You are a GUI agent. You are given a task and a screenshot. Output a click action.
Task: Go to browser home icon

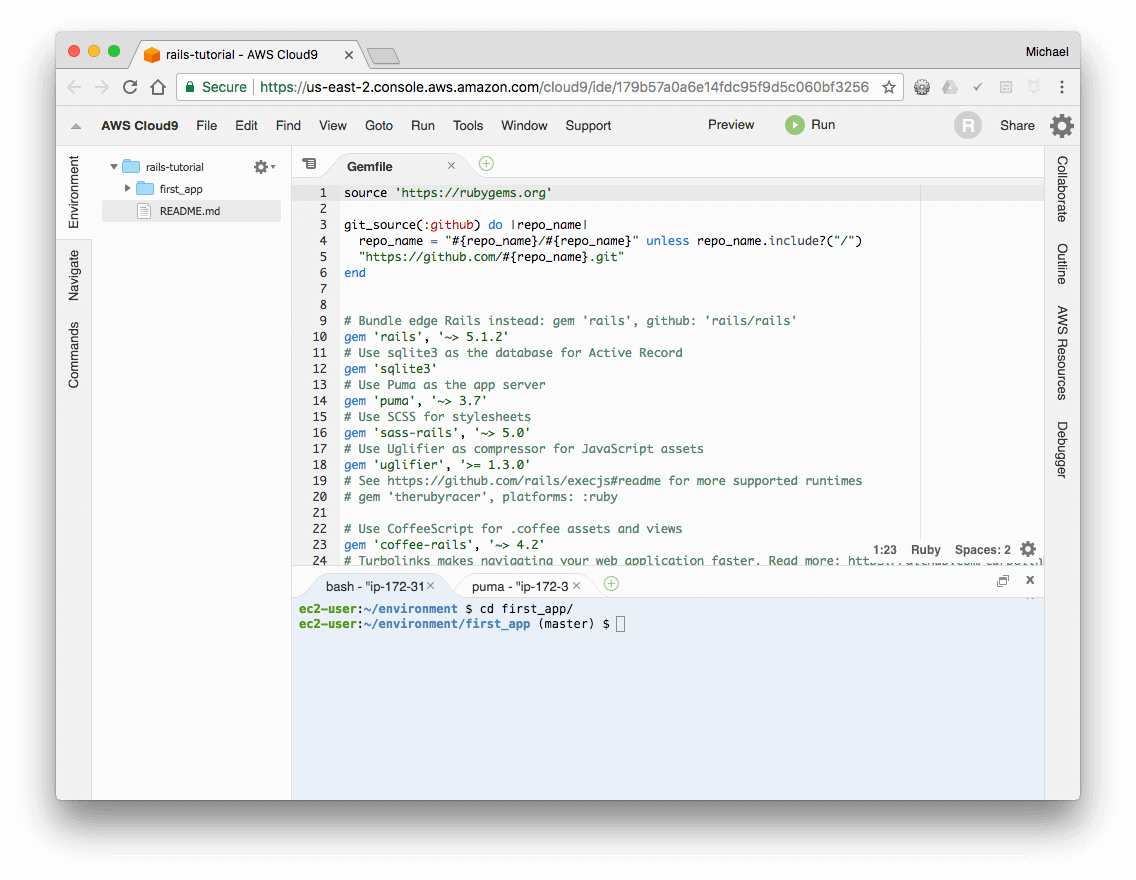coord(158,87)
